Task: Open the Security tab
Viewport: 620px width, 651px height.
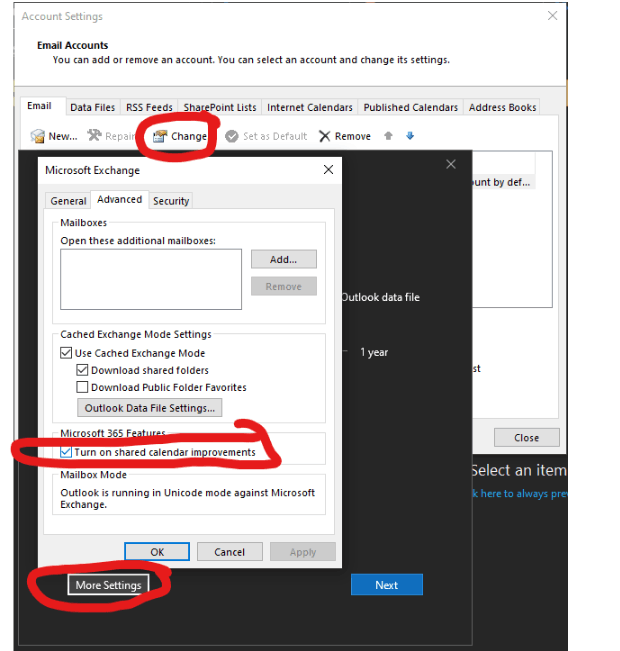Action: tap(171, 201)
